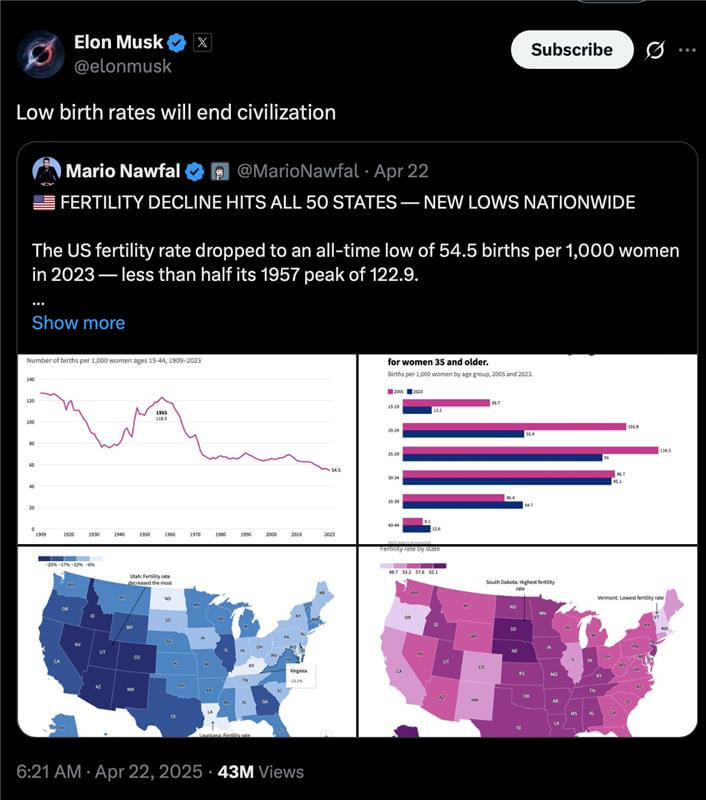The height and width of the screenshot is (800, 706).
Task: Open the three-dot more options menu
Action: click(x=687, y=49)
